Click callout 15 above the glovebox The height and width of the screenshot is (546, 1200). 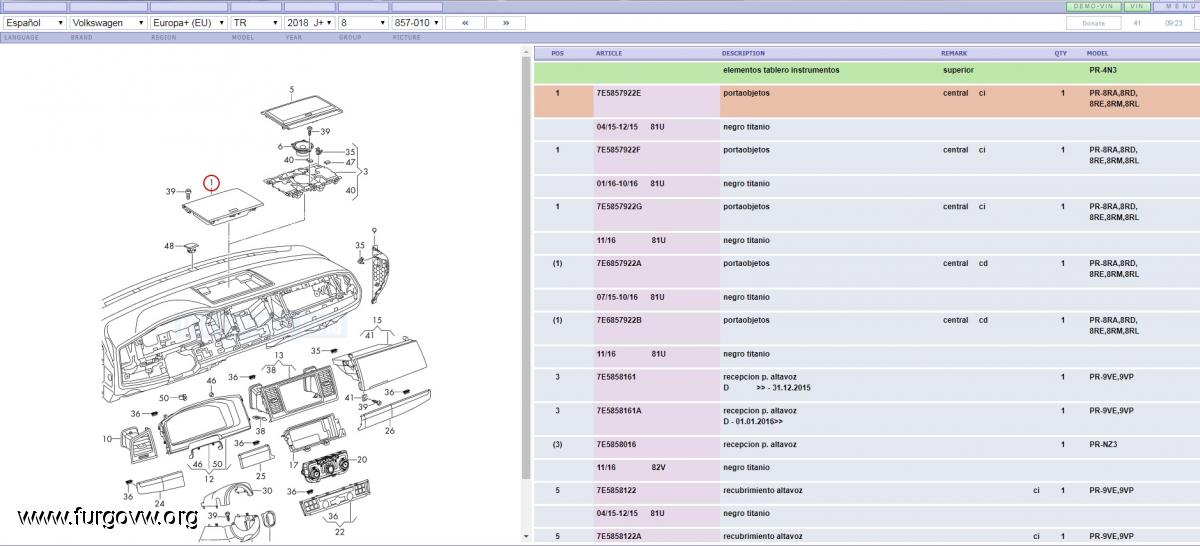(377, 321)
